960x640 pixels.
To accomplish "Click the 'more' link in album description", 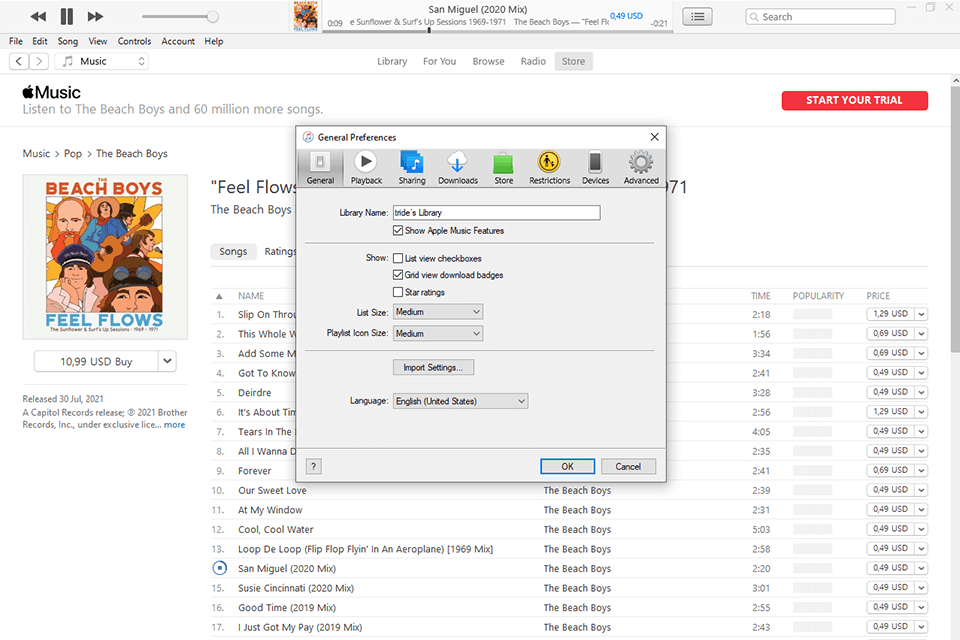I will tap(174, 424).
